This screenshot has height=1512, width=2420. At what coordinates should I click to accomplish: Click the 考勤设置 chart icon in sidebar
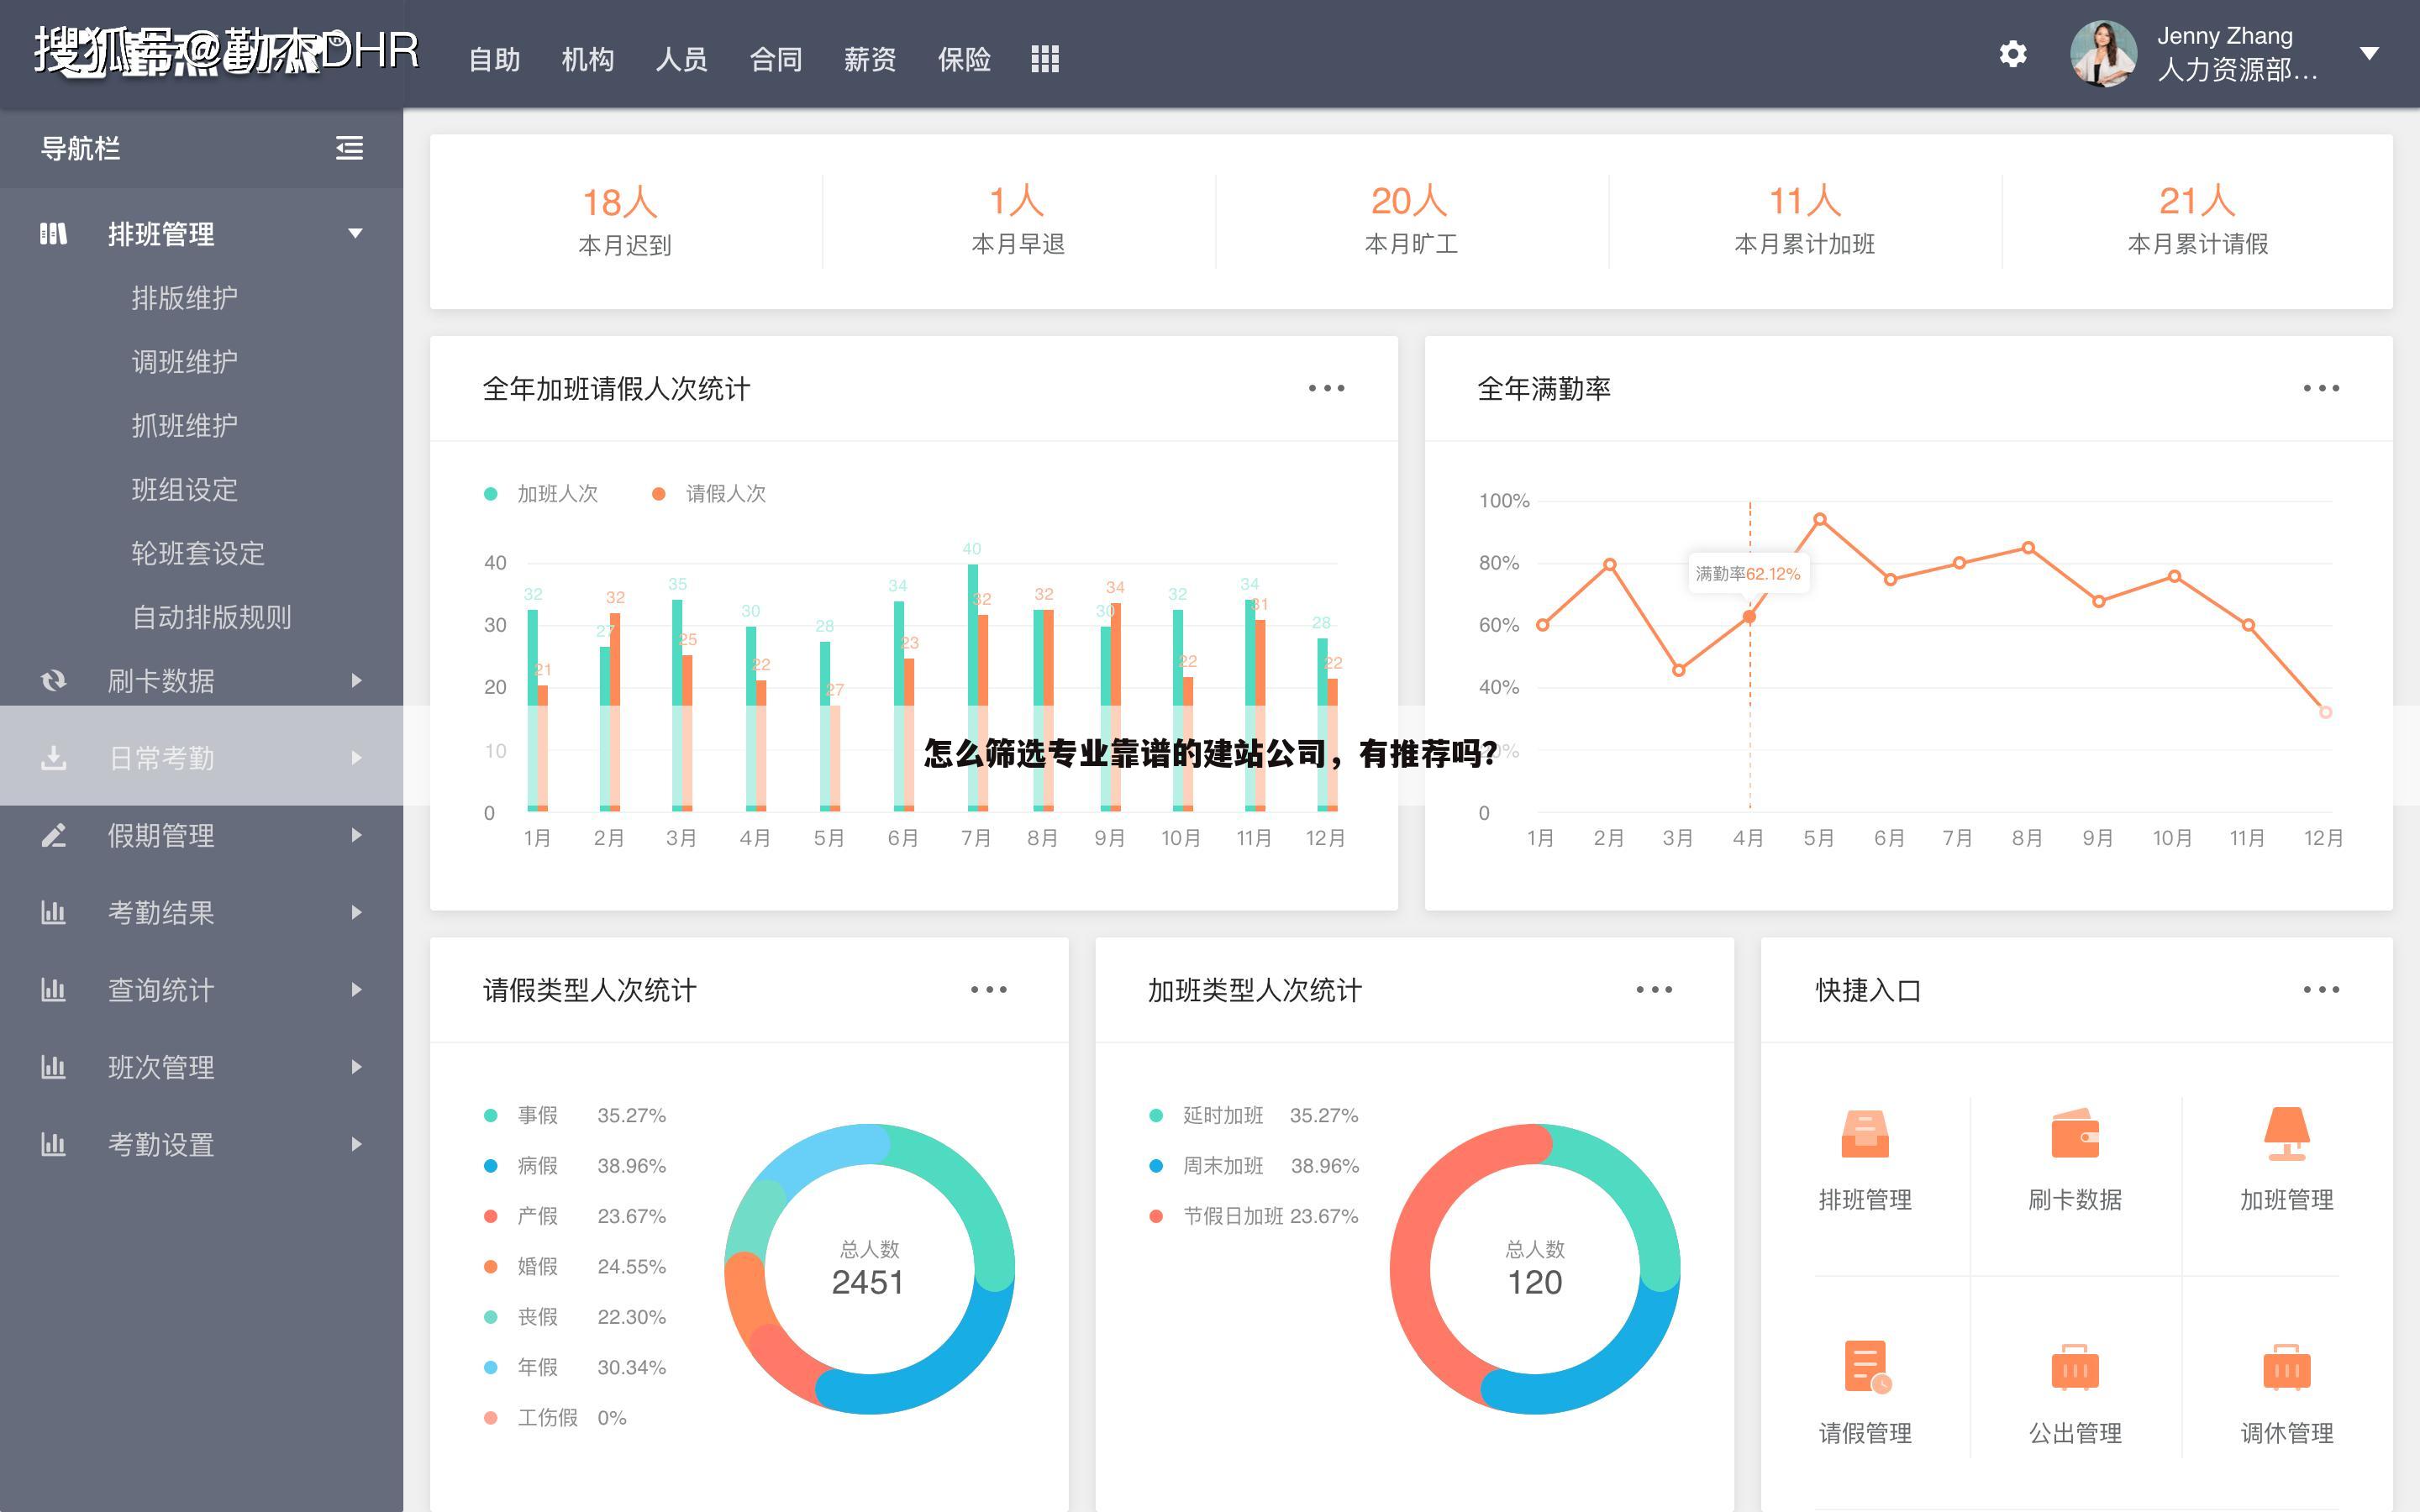click(53, 1144)
